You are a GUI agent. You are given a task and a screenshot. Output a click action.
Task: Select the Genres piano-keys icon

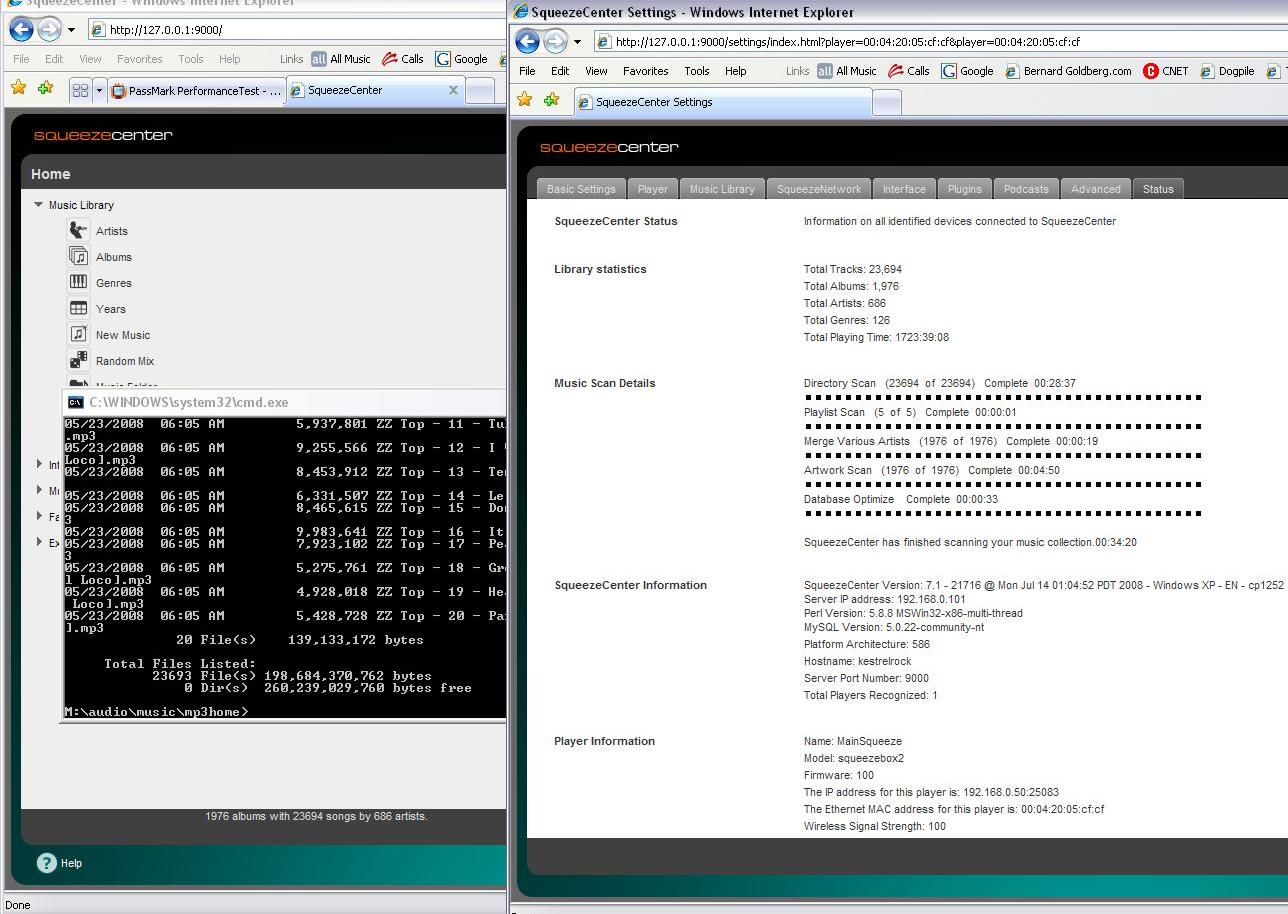(x=78, y=283)
